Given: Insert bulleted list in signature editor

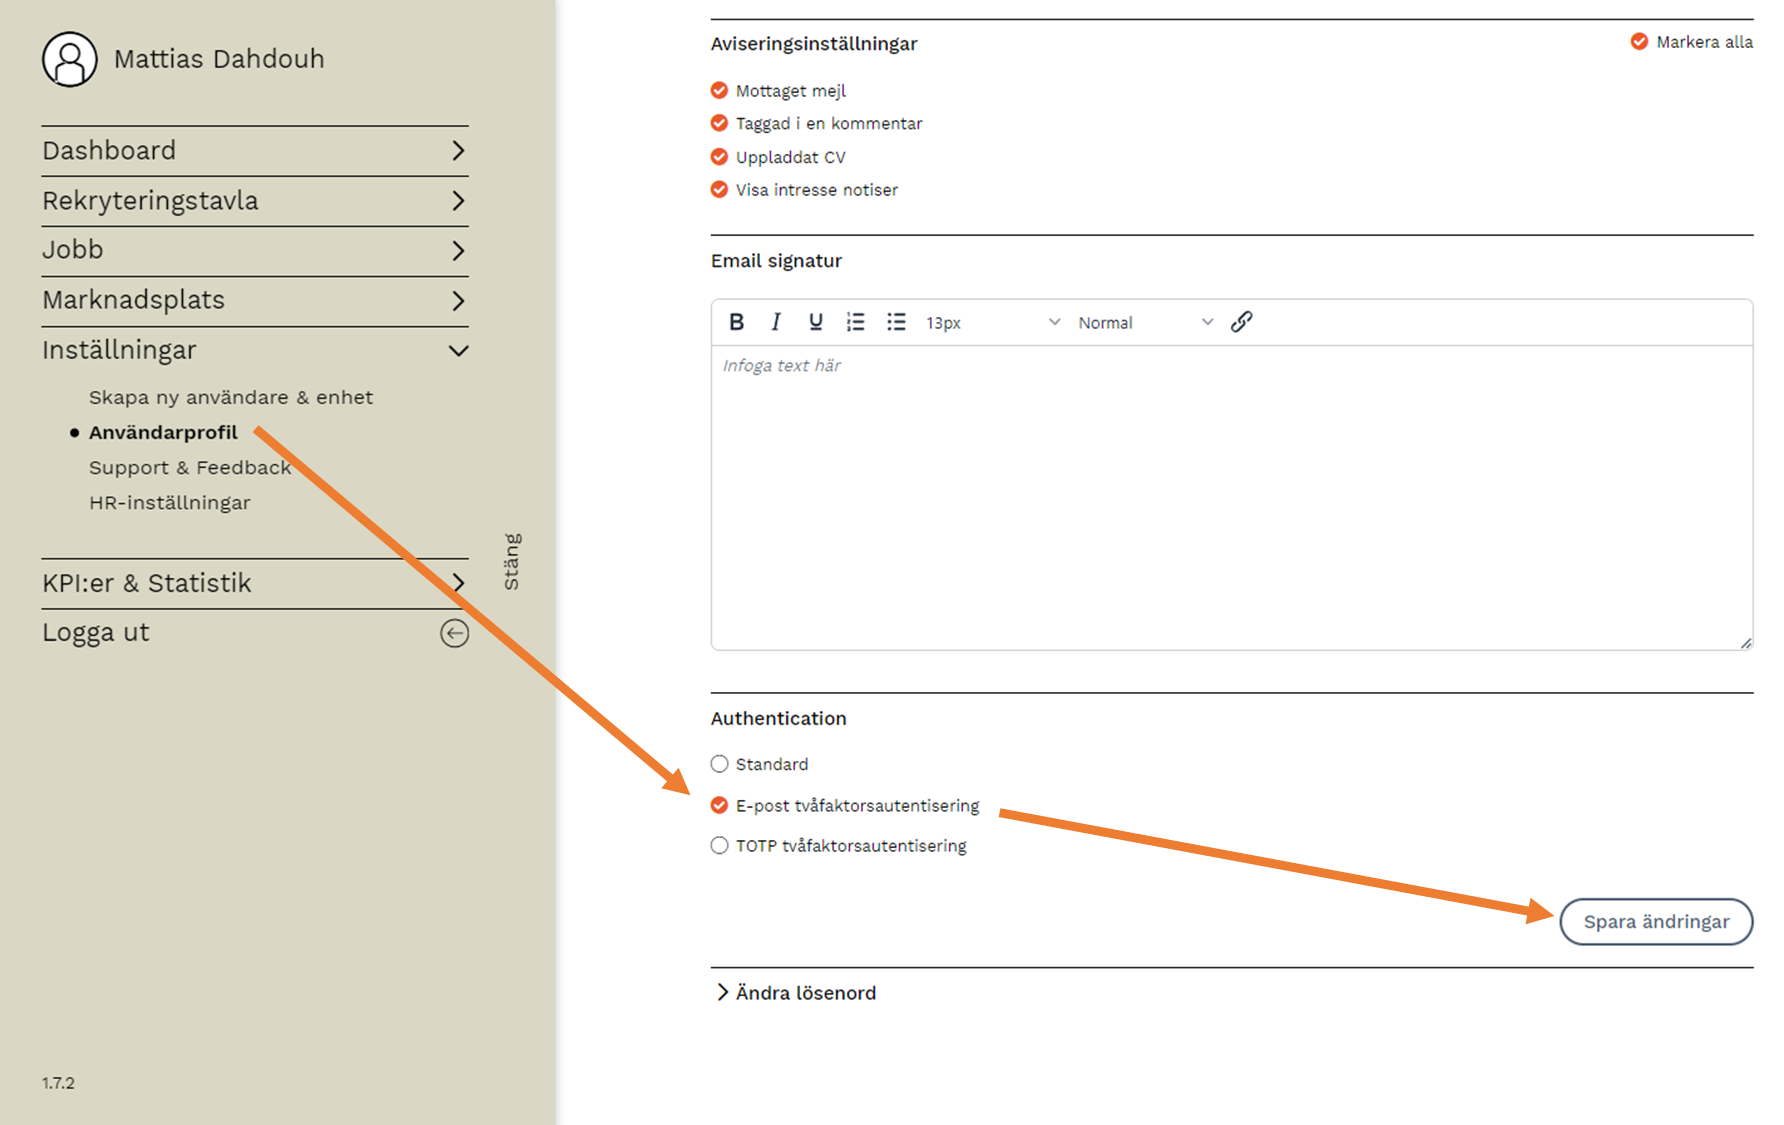Looking at the screenshot, I should click(x=896, y=322).
